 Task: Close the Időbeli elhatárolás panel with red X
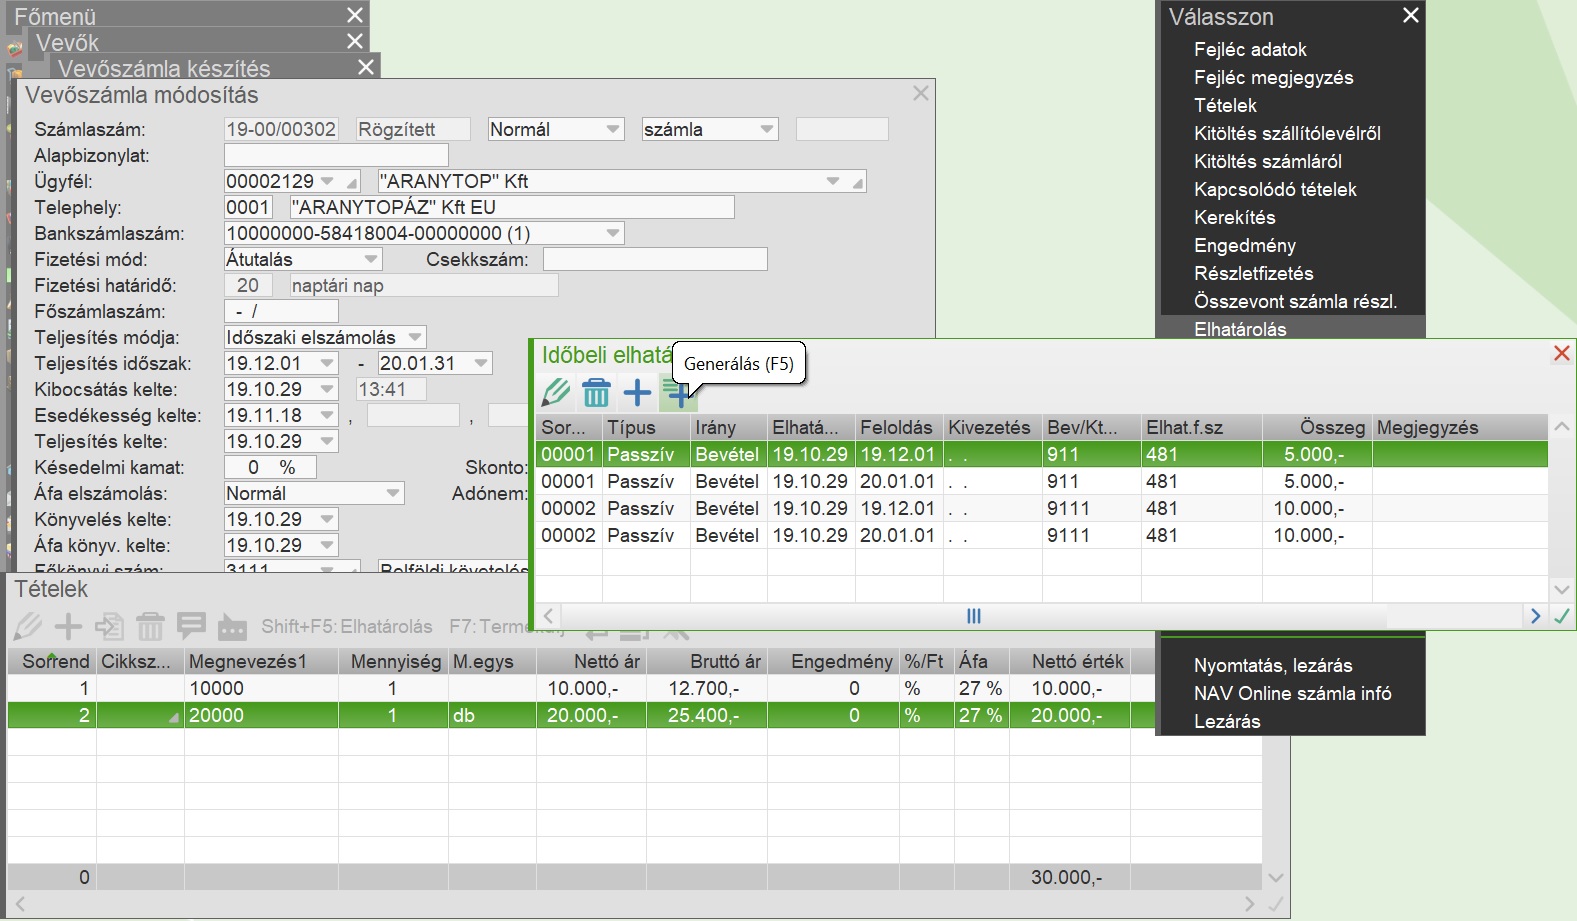(x=1561, y=353)
